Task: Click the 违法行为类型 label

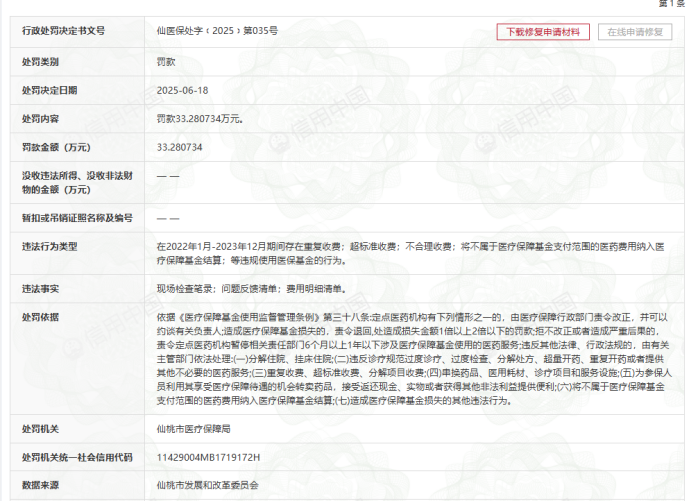Action: click(50, 246)
